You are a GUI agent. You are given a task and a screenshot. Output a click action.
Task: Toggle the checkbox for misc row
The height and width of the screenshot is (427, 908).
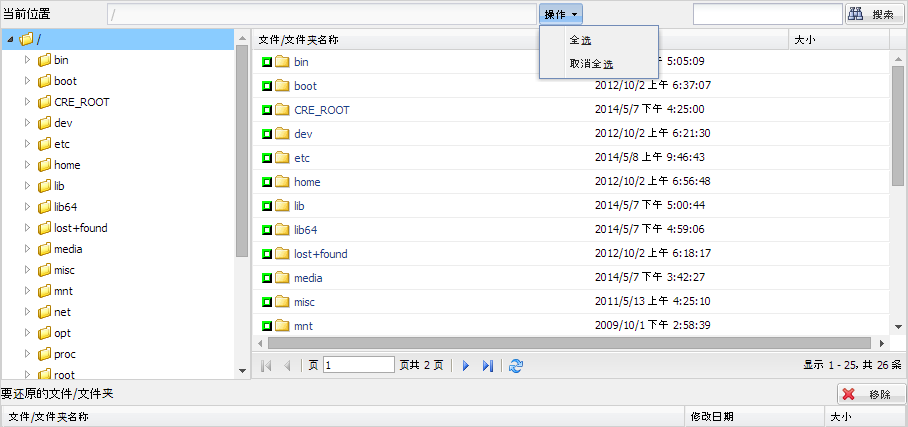coord(267,302)
